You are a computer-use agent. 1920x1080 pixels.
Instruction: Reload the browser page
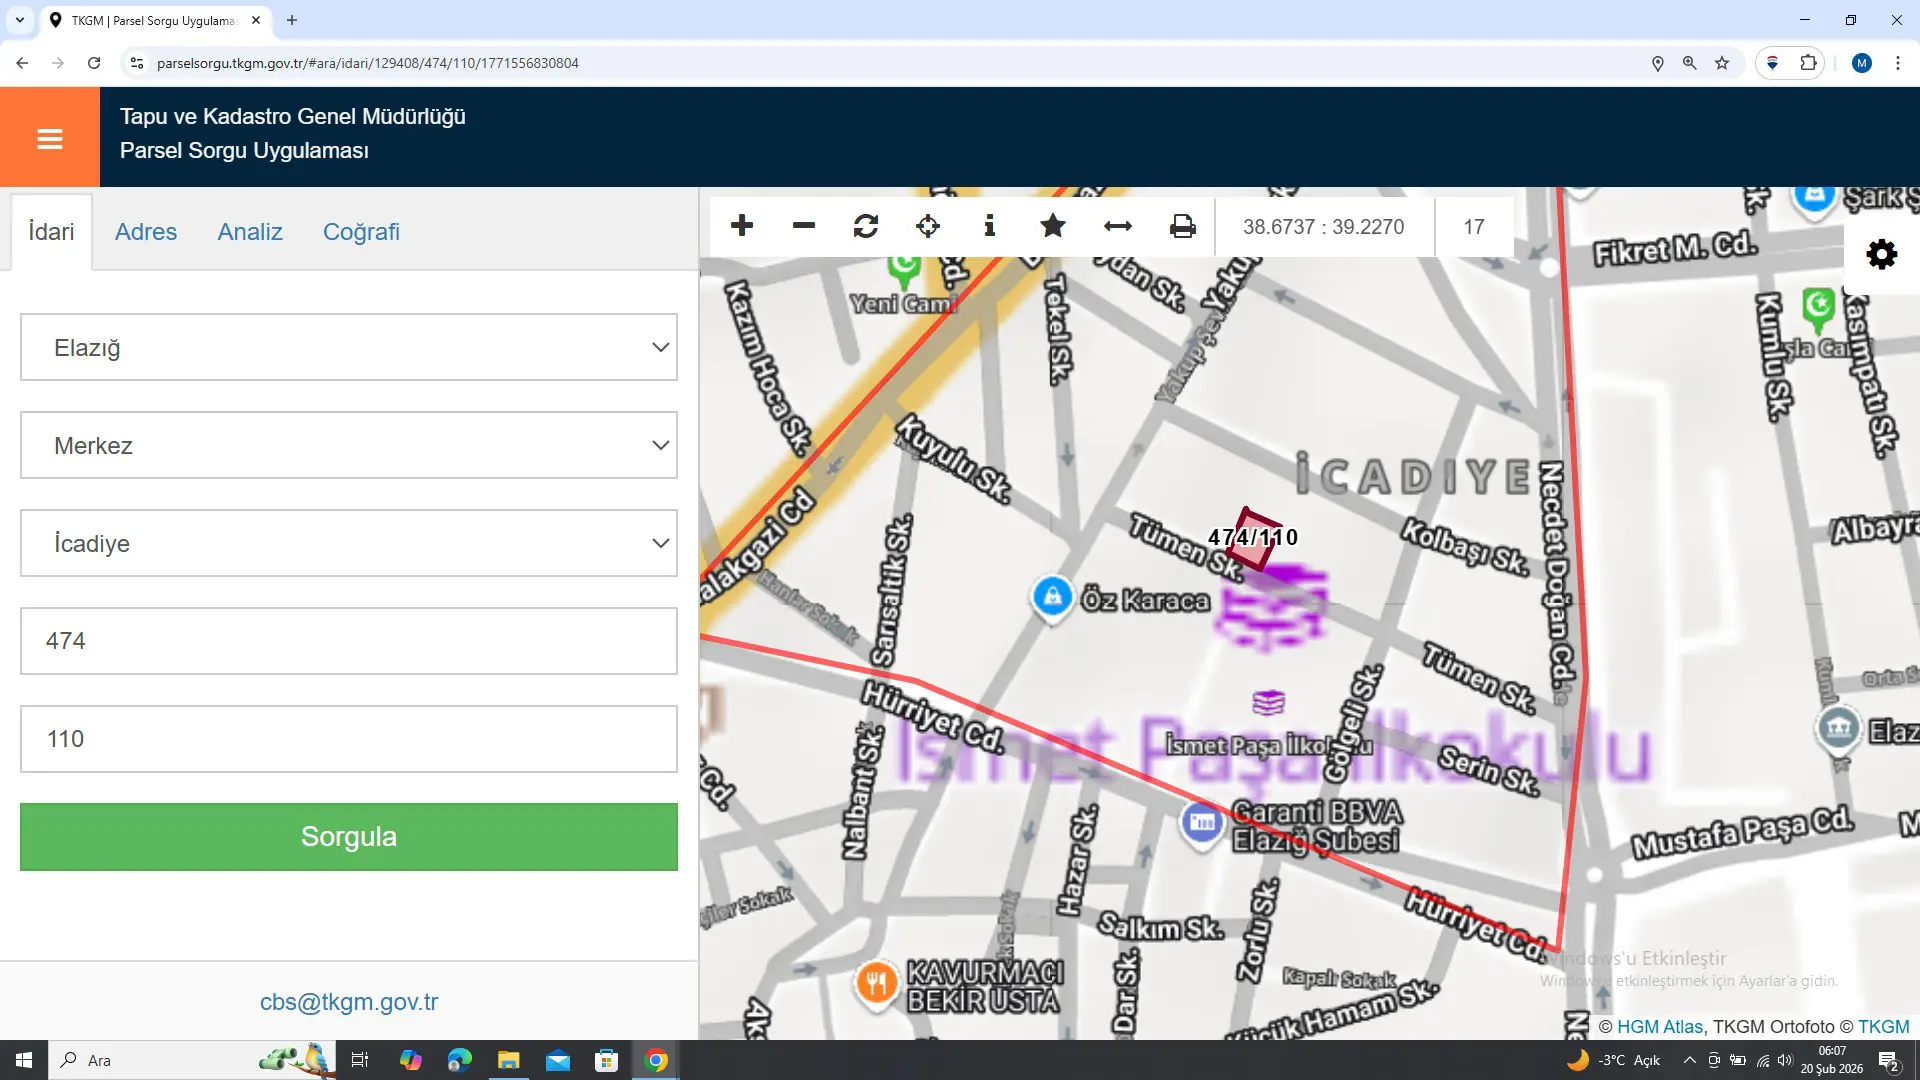coord(94,63)
